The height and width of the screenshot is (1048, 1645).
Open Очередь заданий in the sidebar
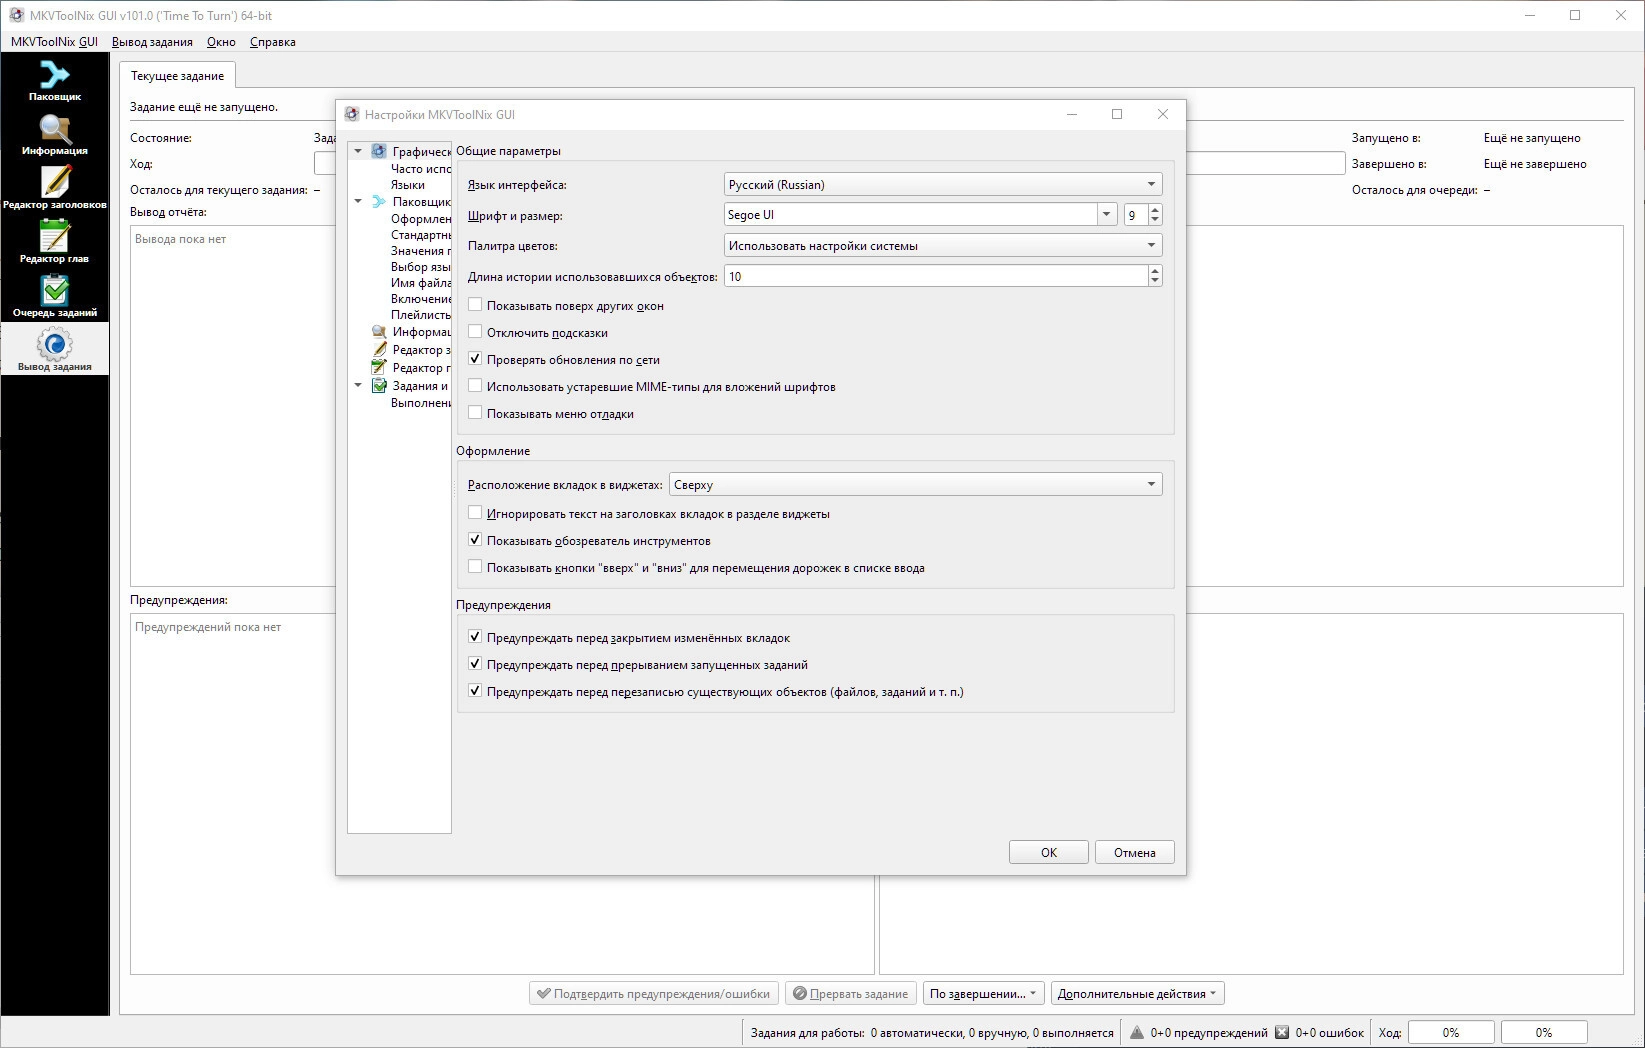click(x=55, y=297)
